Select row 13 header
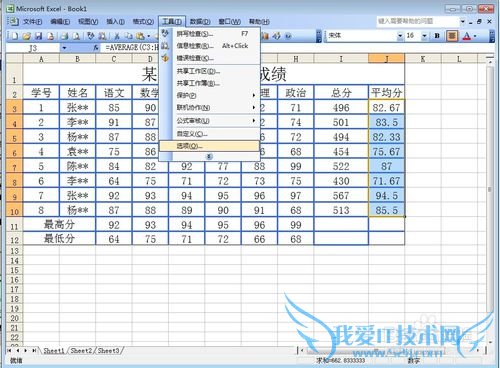The width and height of the screenshot is (500, 368). [x=14, y=251]
